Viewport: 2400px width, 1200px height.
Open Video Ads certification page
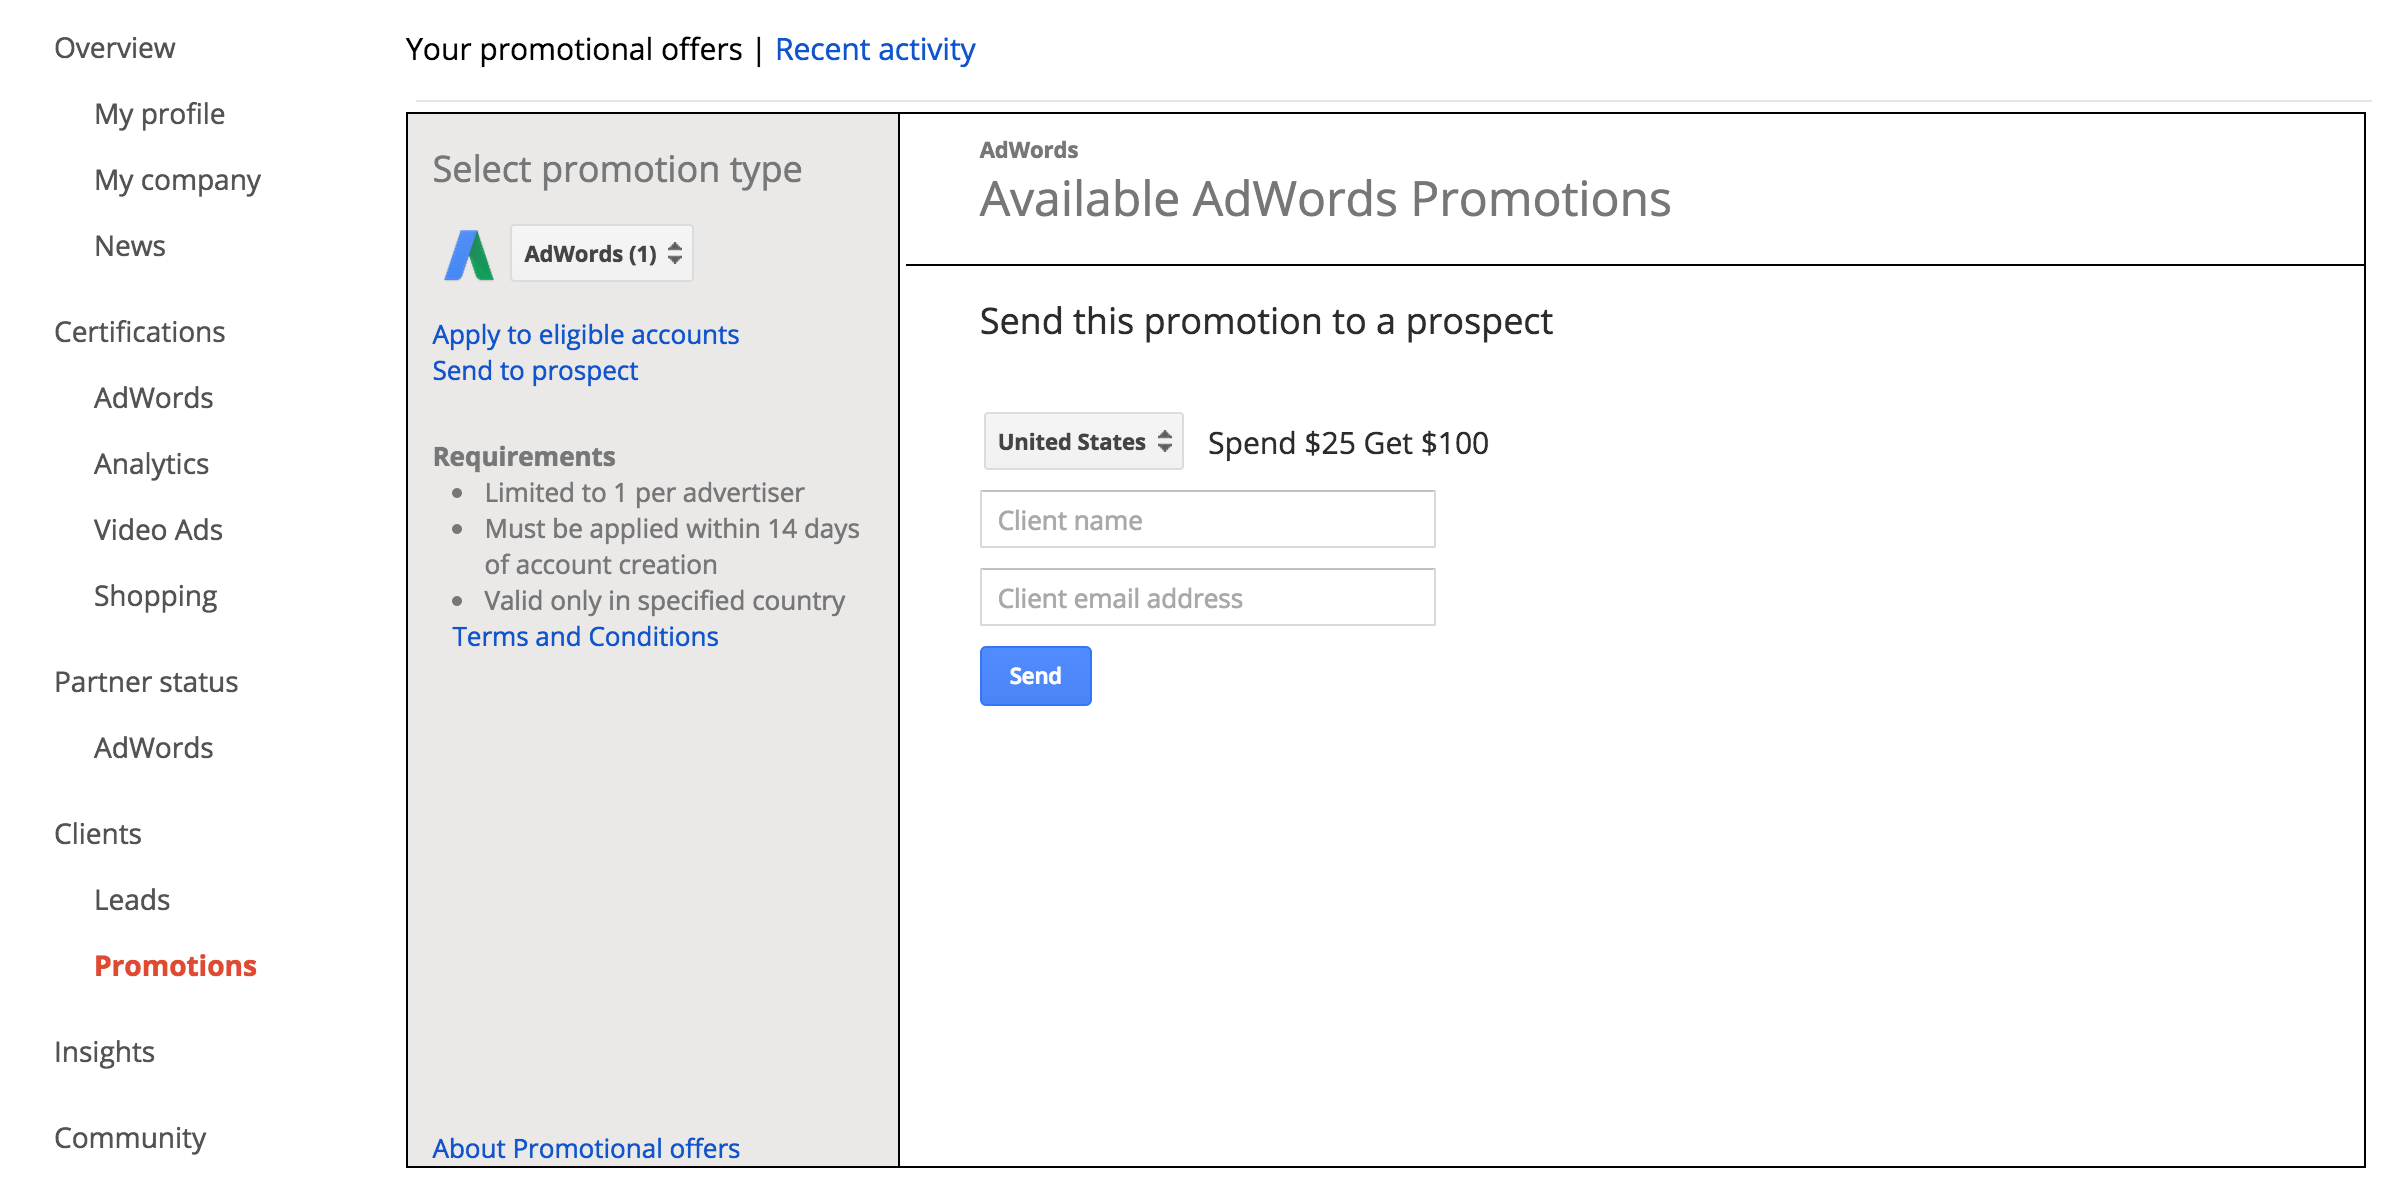[158, 530]
